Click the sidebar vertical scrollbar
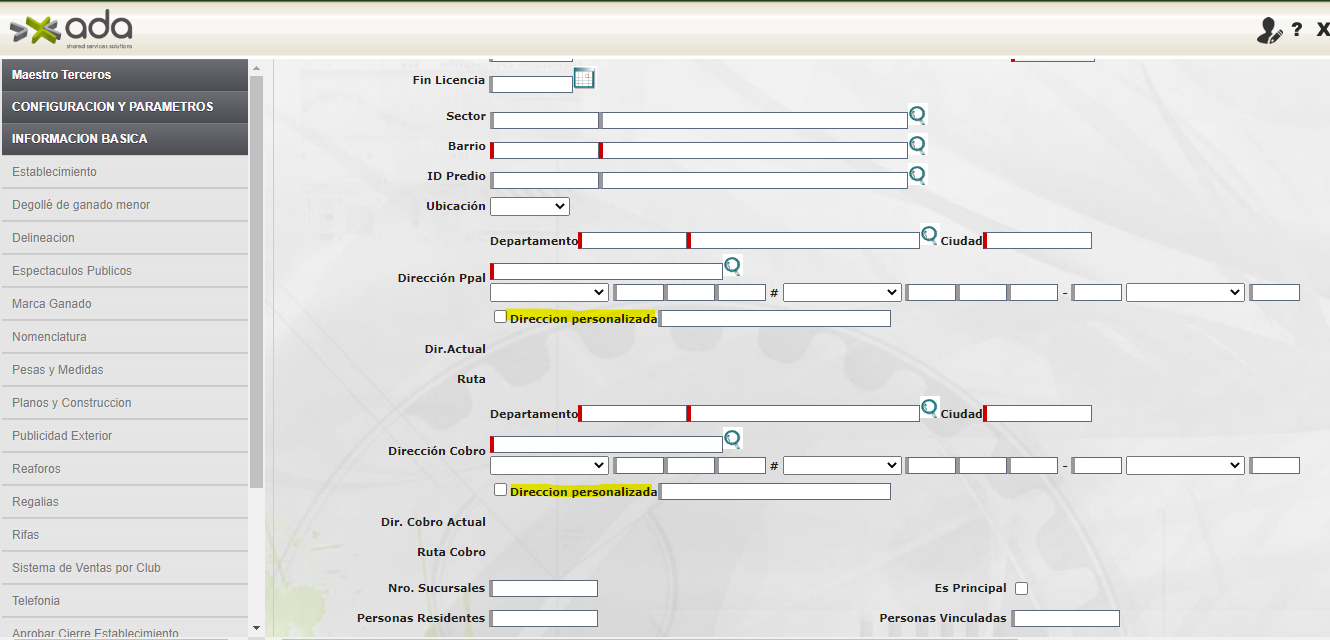This screenshot has width=1330, height=640. click(x=256, y=300)
